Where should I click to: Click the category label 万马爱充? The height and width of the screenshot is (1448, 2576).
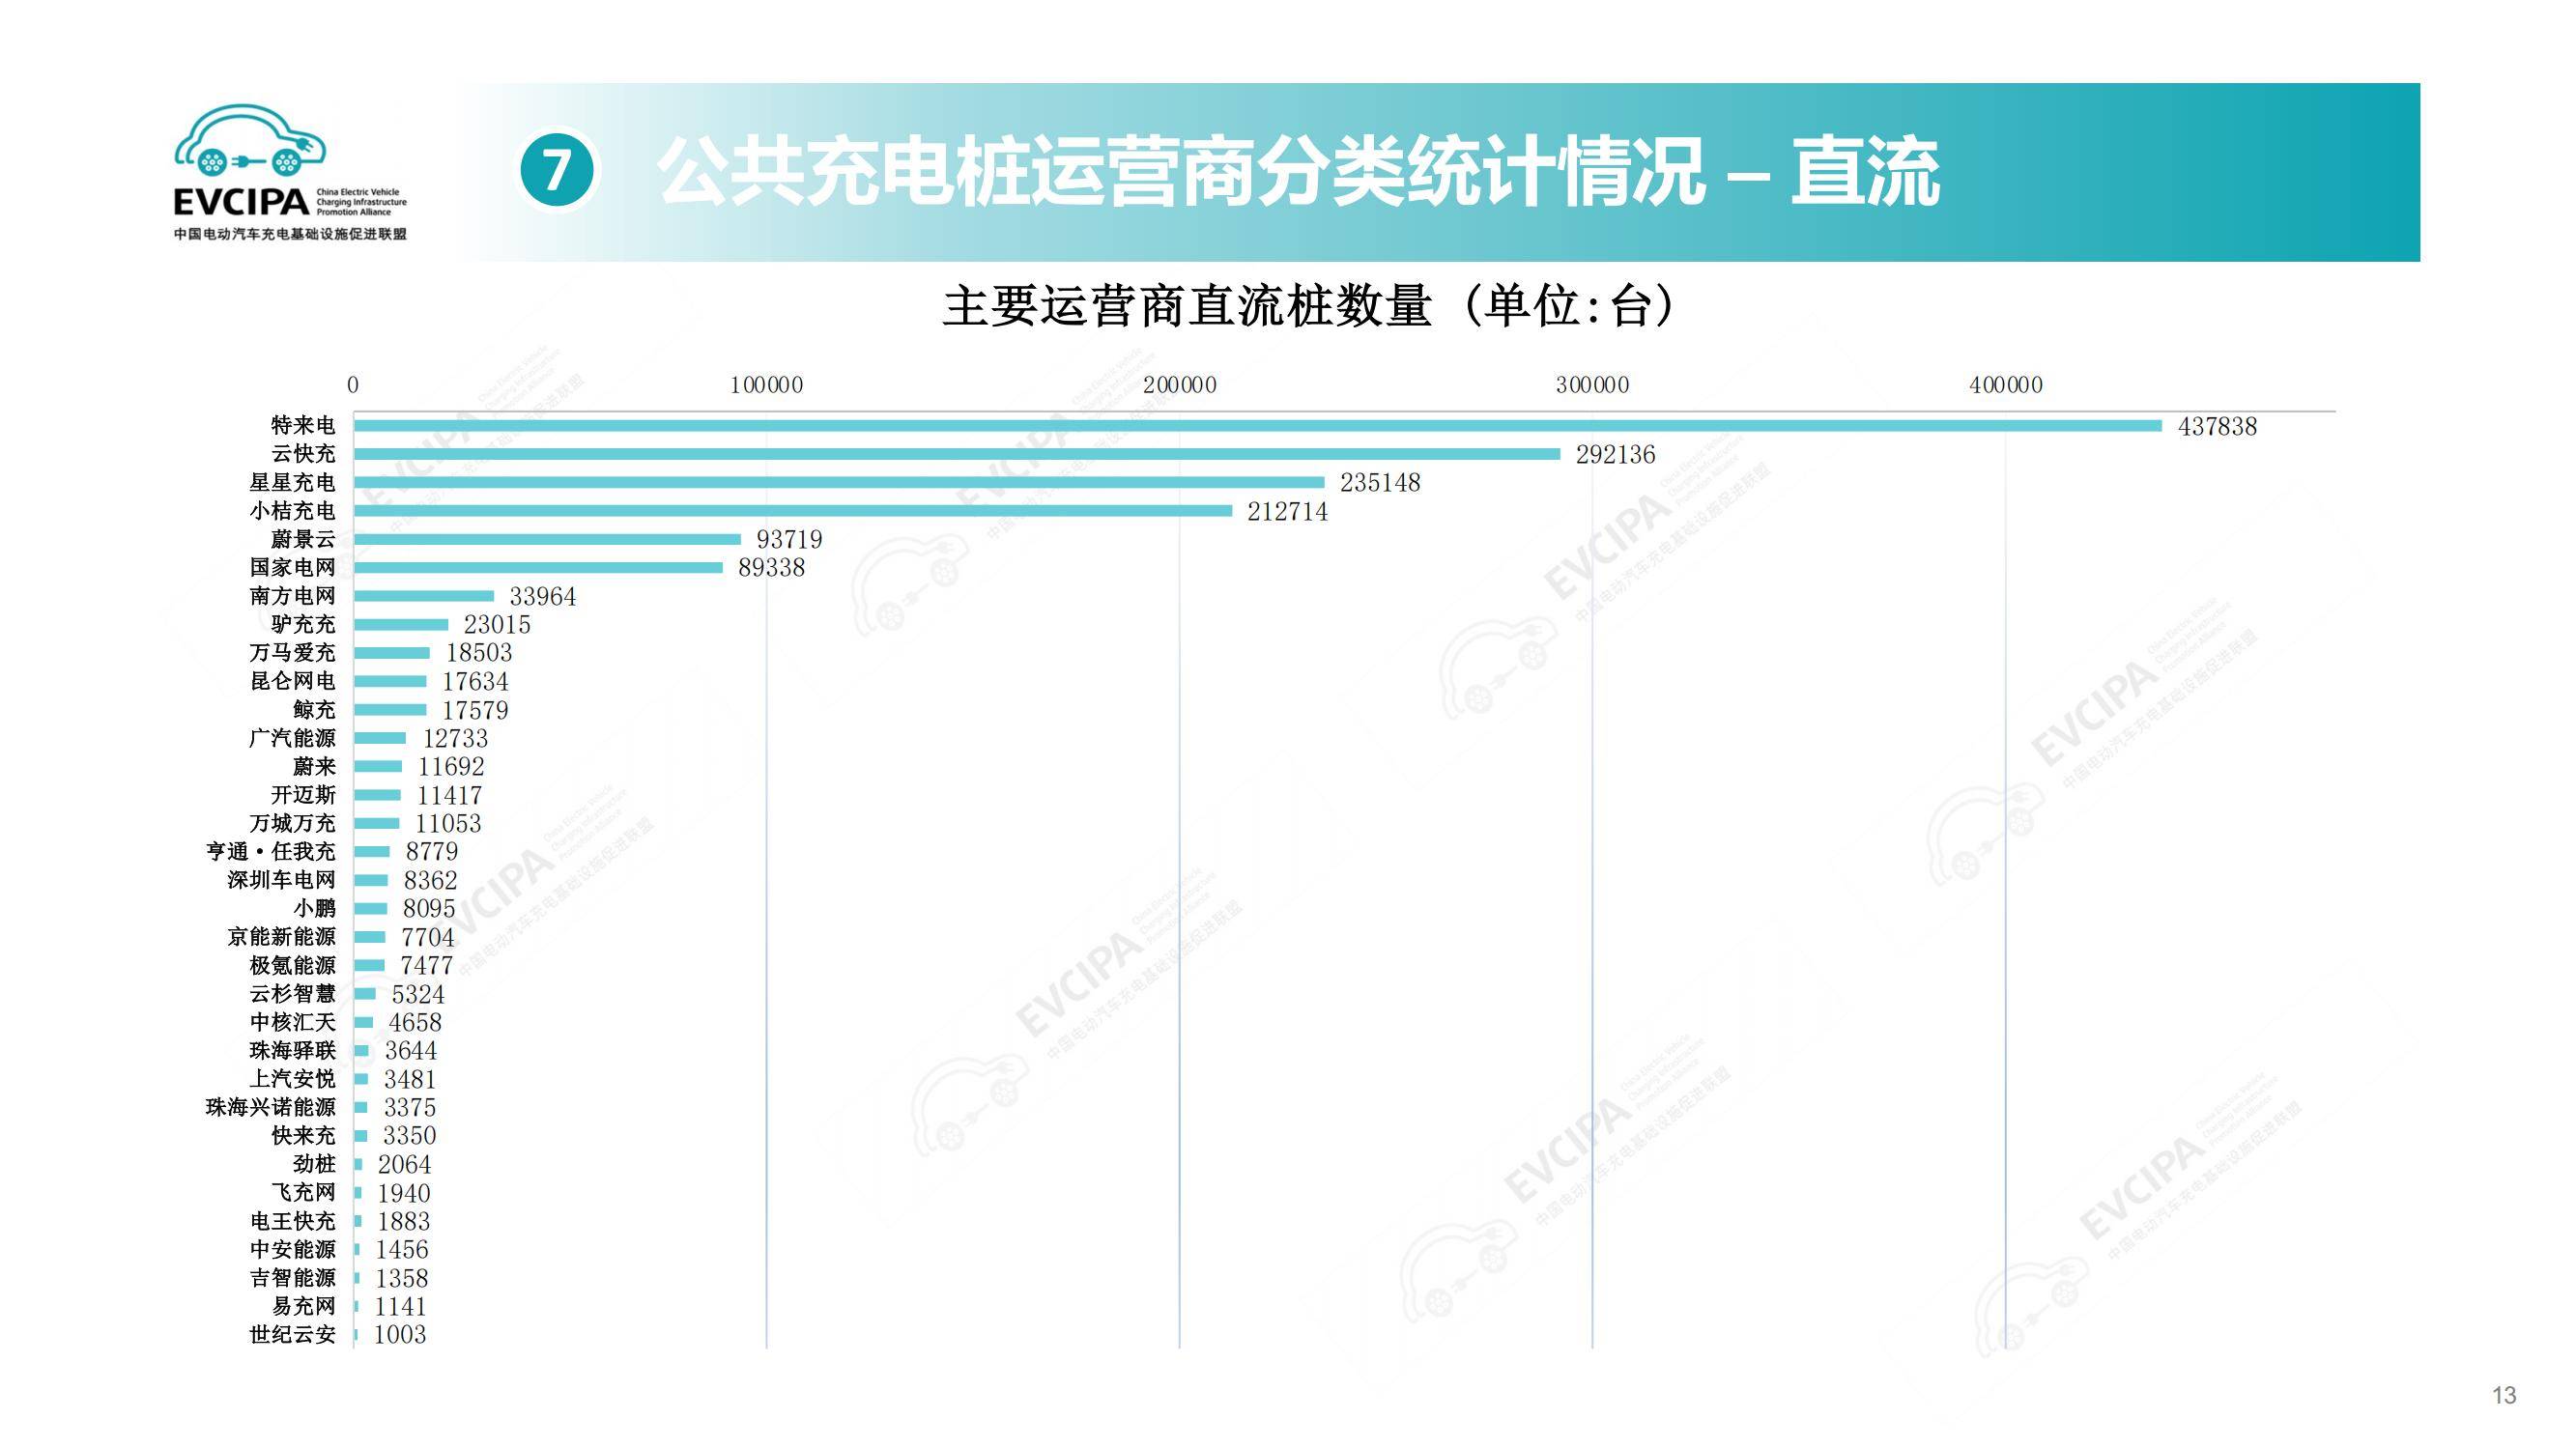292,652
